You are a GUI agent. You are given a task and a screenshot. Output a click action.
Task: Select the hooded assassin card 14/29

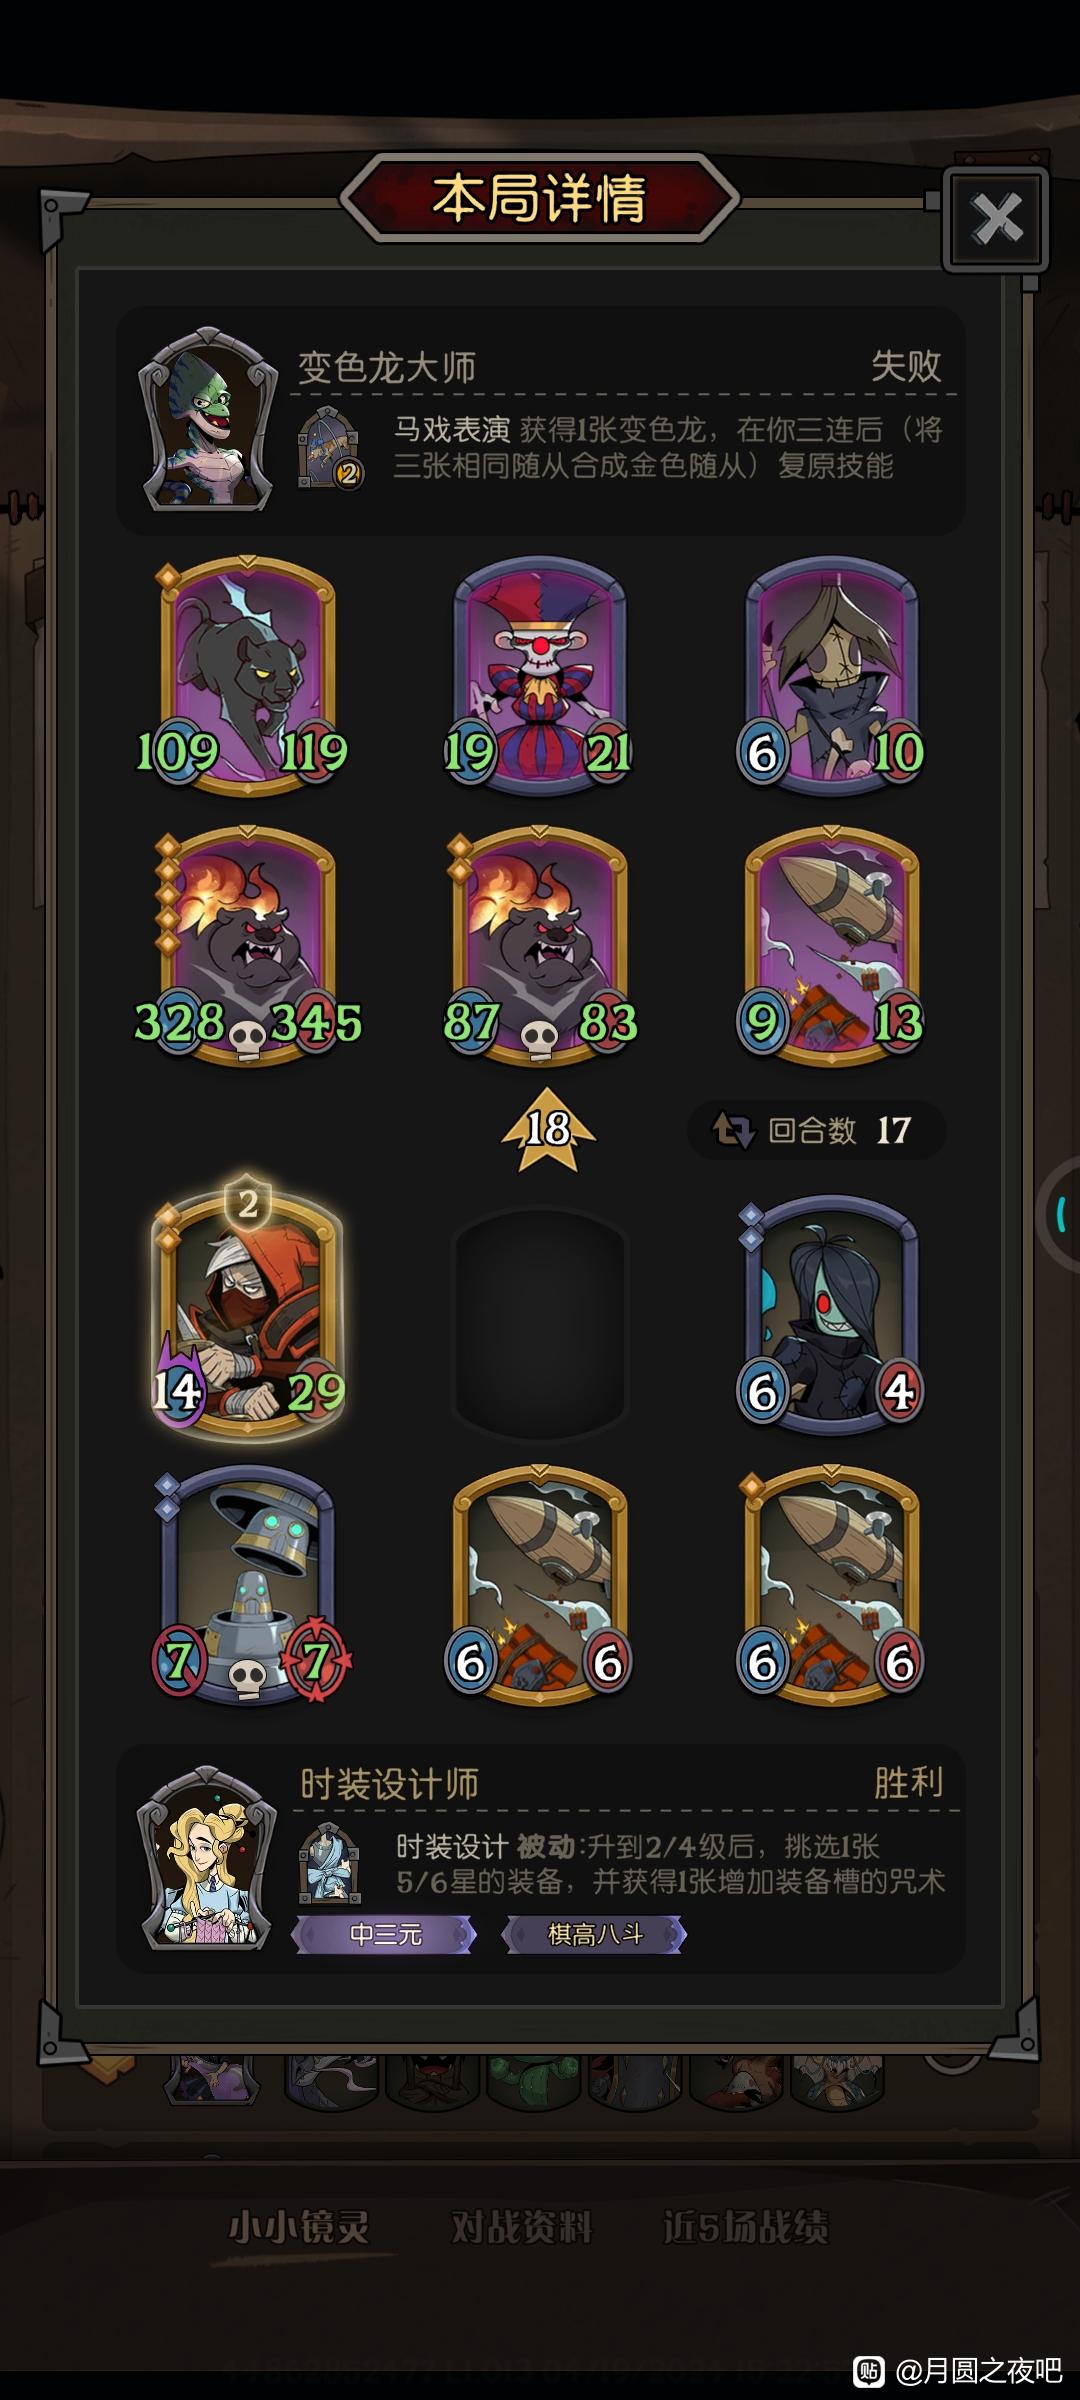tap(246, 1310)
